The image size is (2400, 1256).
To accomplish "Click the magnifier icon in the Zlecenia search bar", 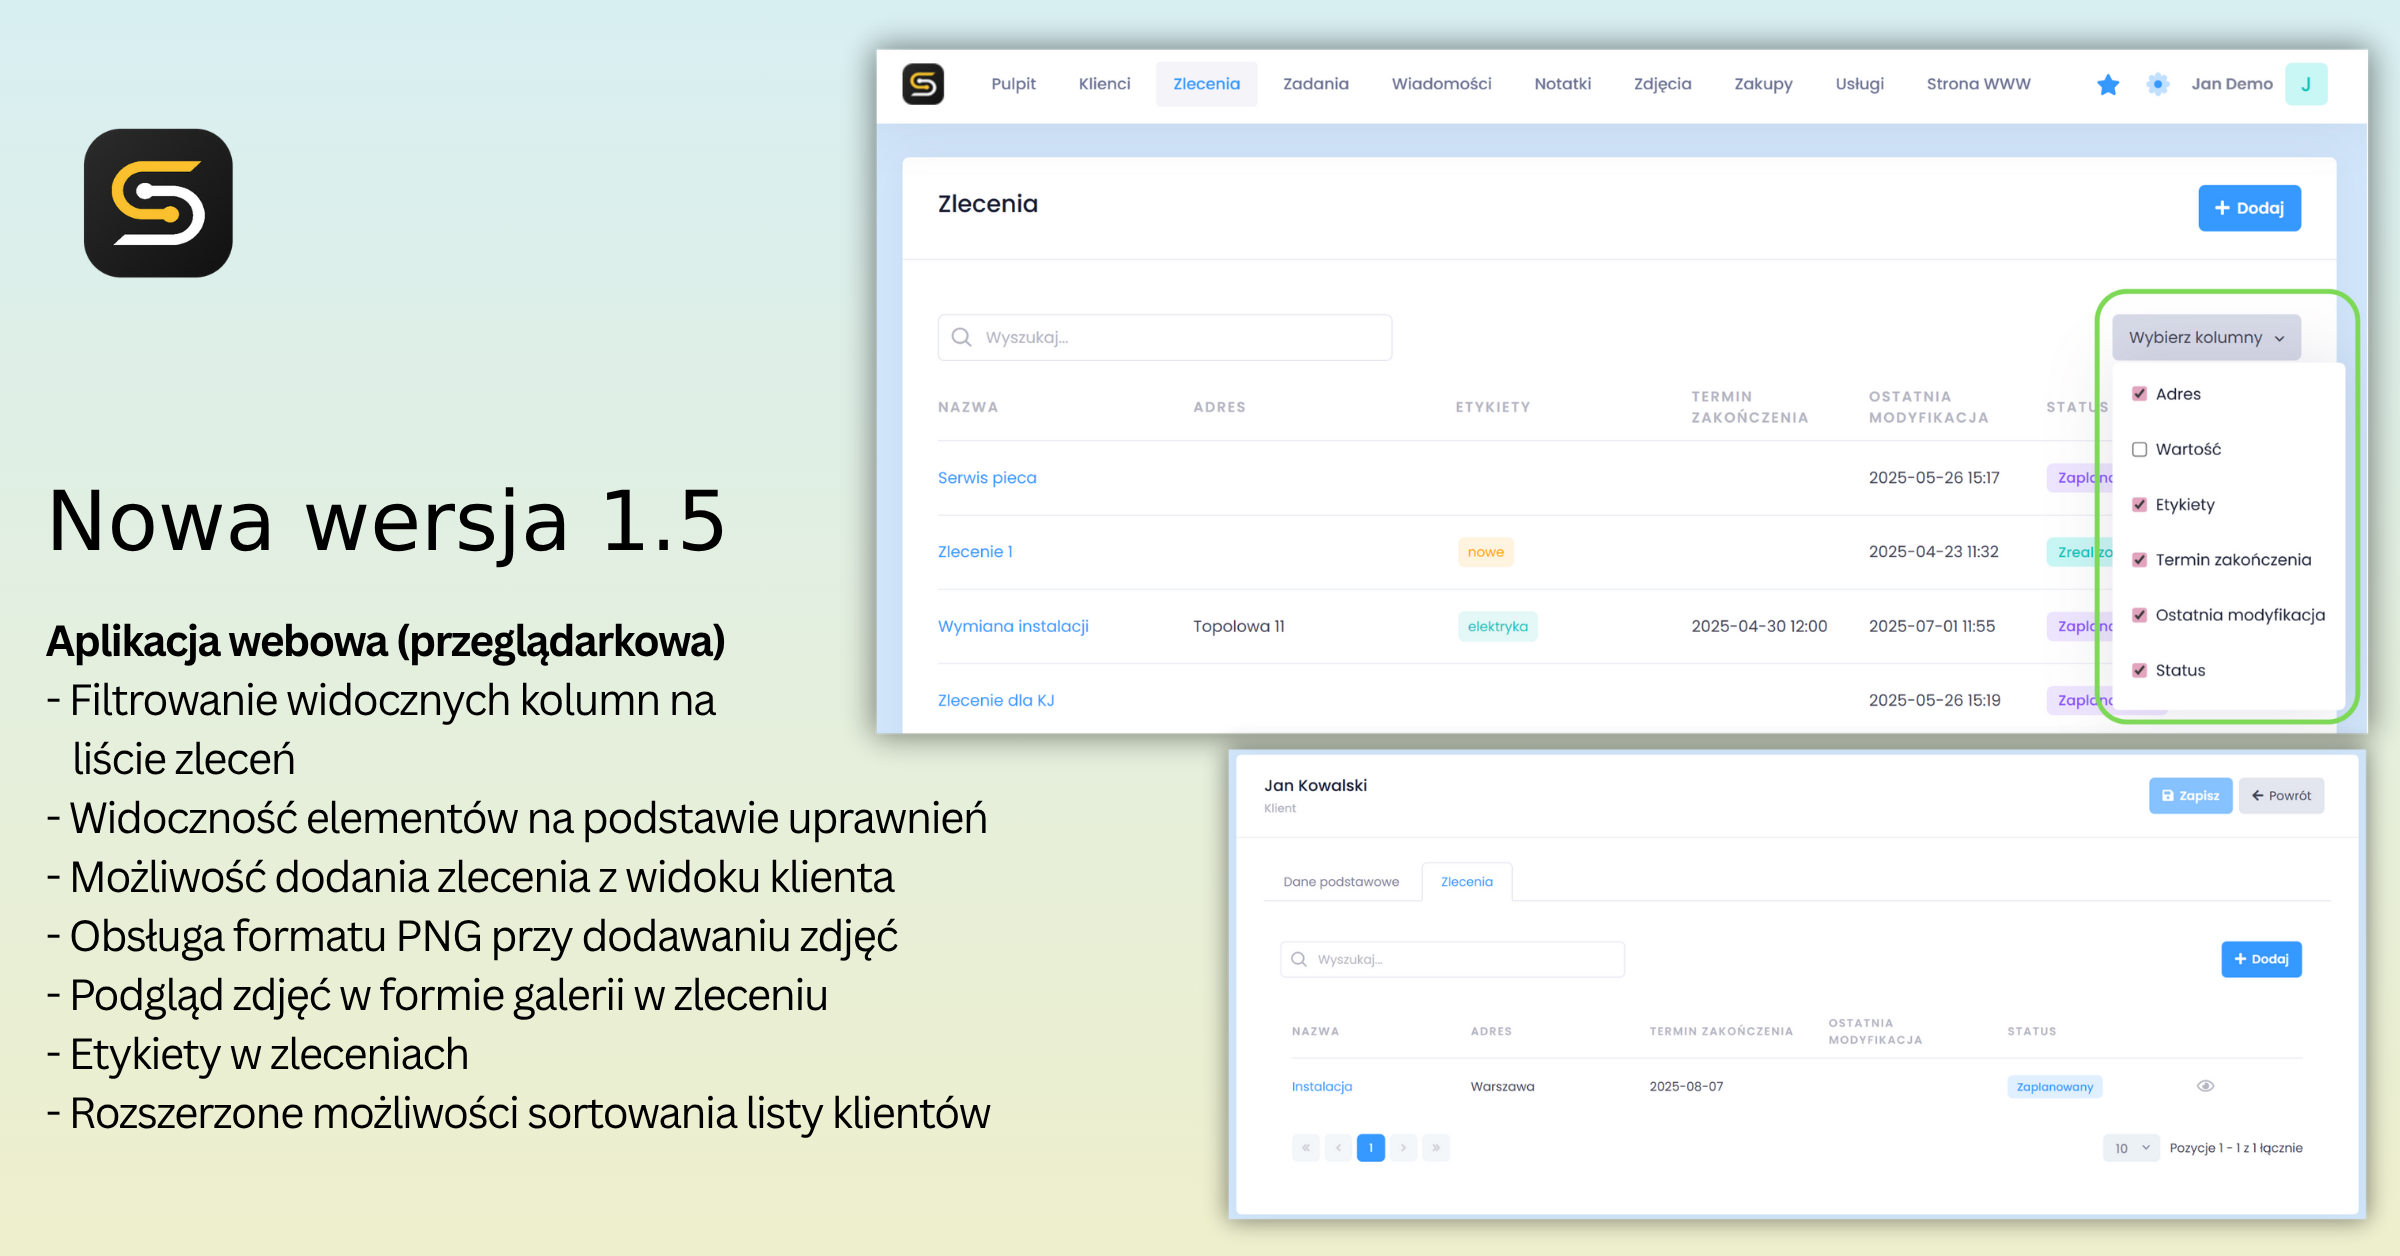I will pyautogui.click(x=961, y=337).
